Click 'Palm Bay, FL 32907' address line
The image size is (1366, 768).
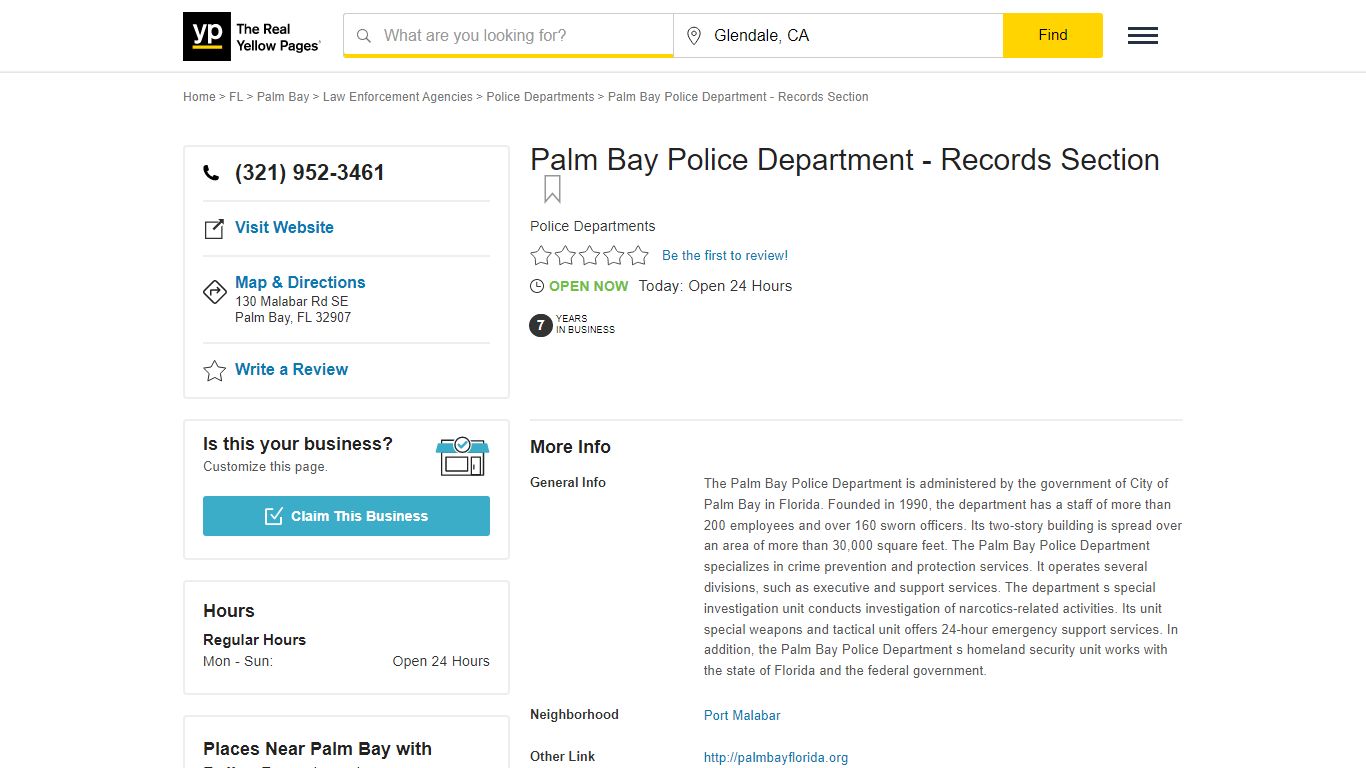[x=293, y=318]
